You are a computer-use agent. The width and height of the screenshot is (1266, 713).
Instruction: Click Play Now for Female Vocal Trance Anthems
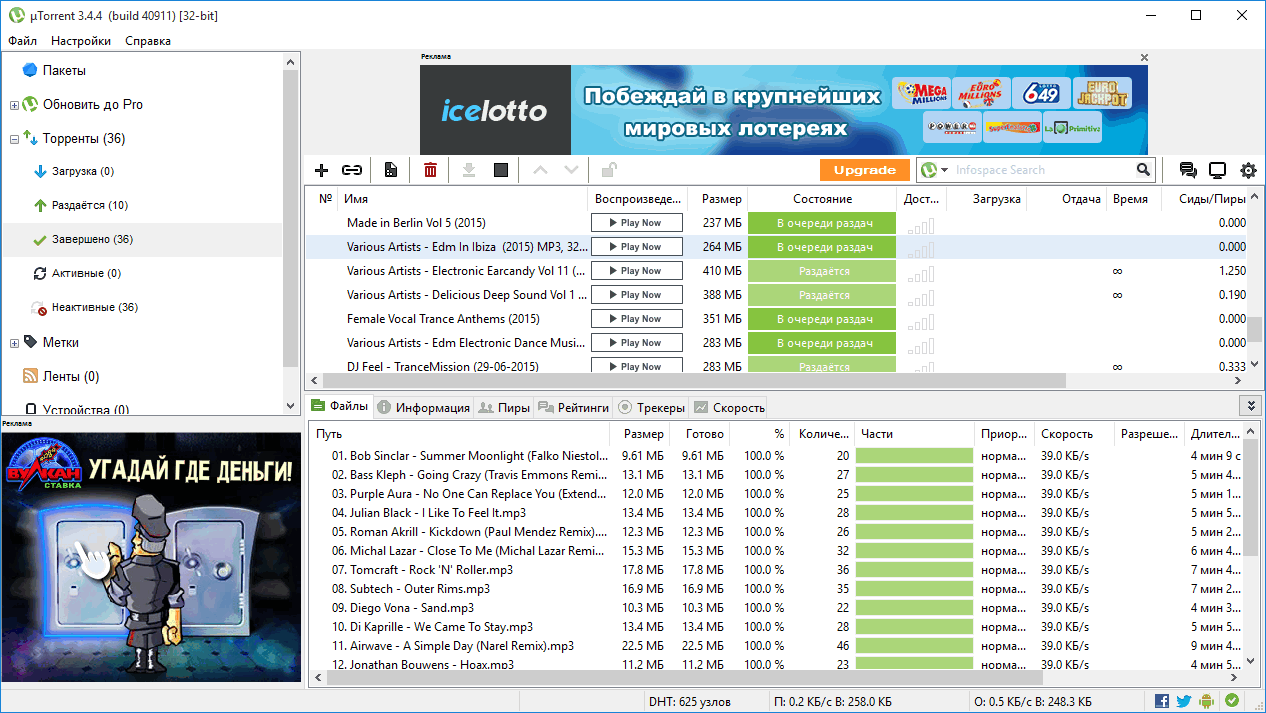pyautogui.click(x=637, y=319)
